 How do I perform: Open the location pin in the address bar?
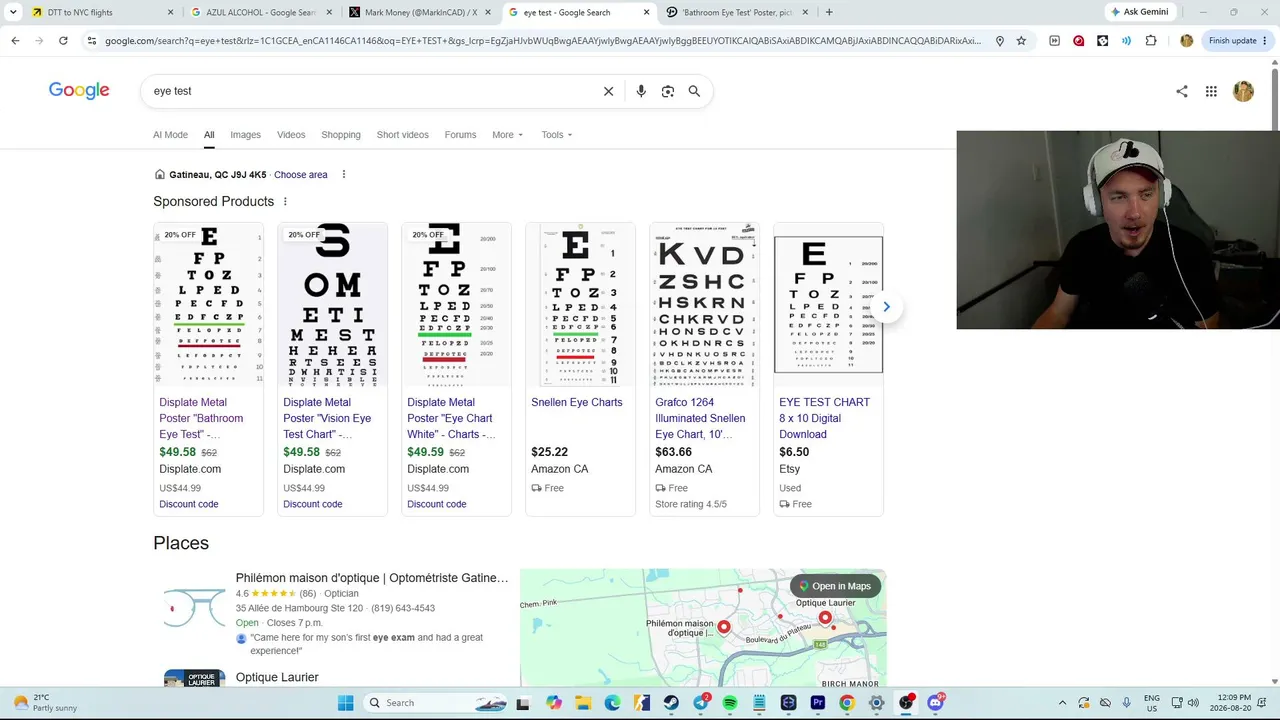pyautogui.click(x=1000, y=41)
